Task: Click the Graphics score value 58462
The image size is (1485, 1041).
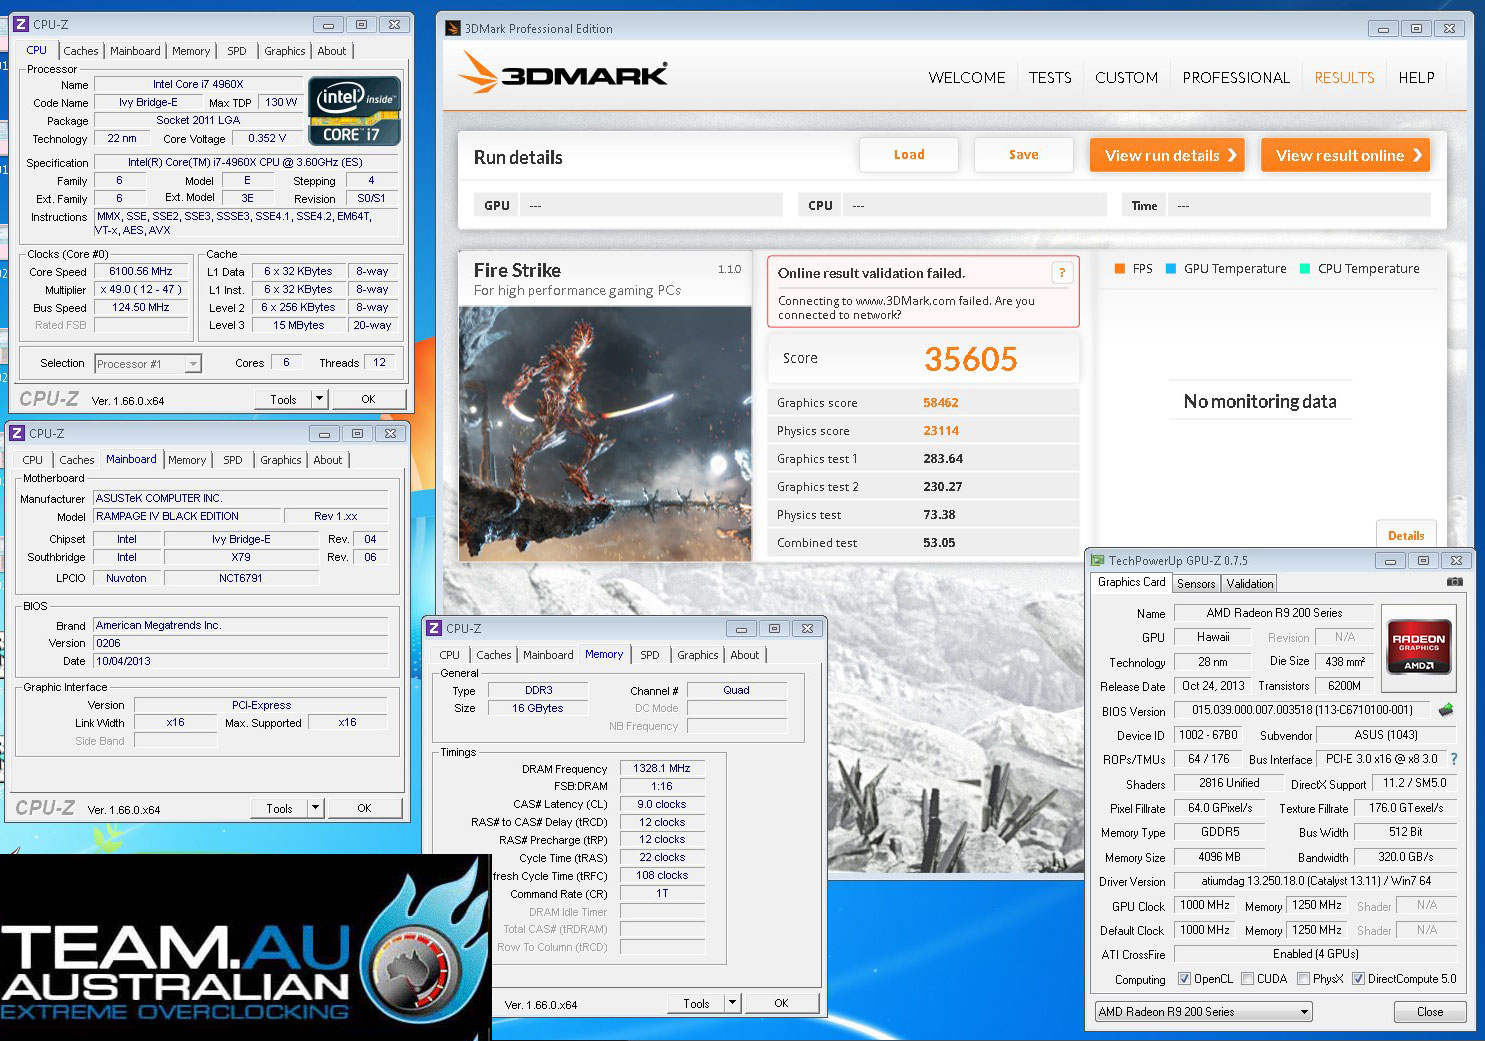Action: pyautogui.click(x=941, y=403)
